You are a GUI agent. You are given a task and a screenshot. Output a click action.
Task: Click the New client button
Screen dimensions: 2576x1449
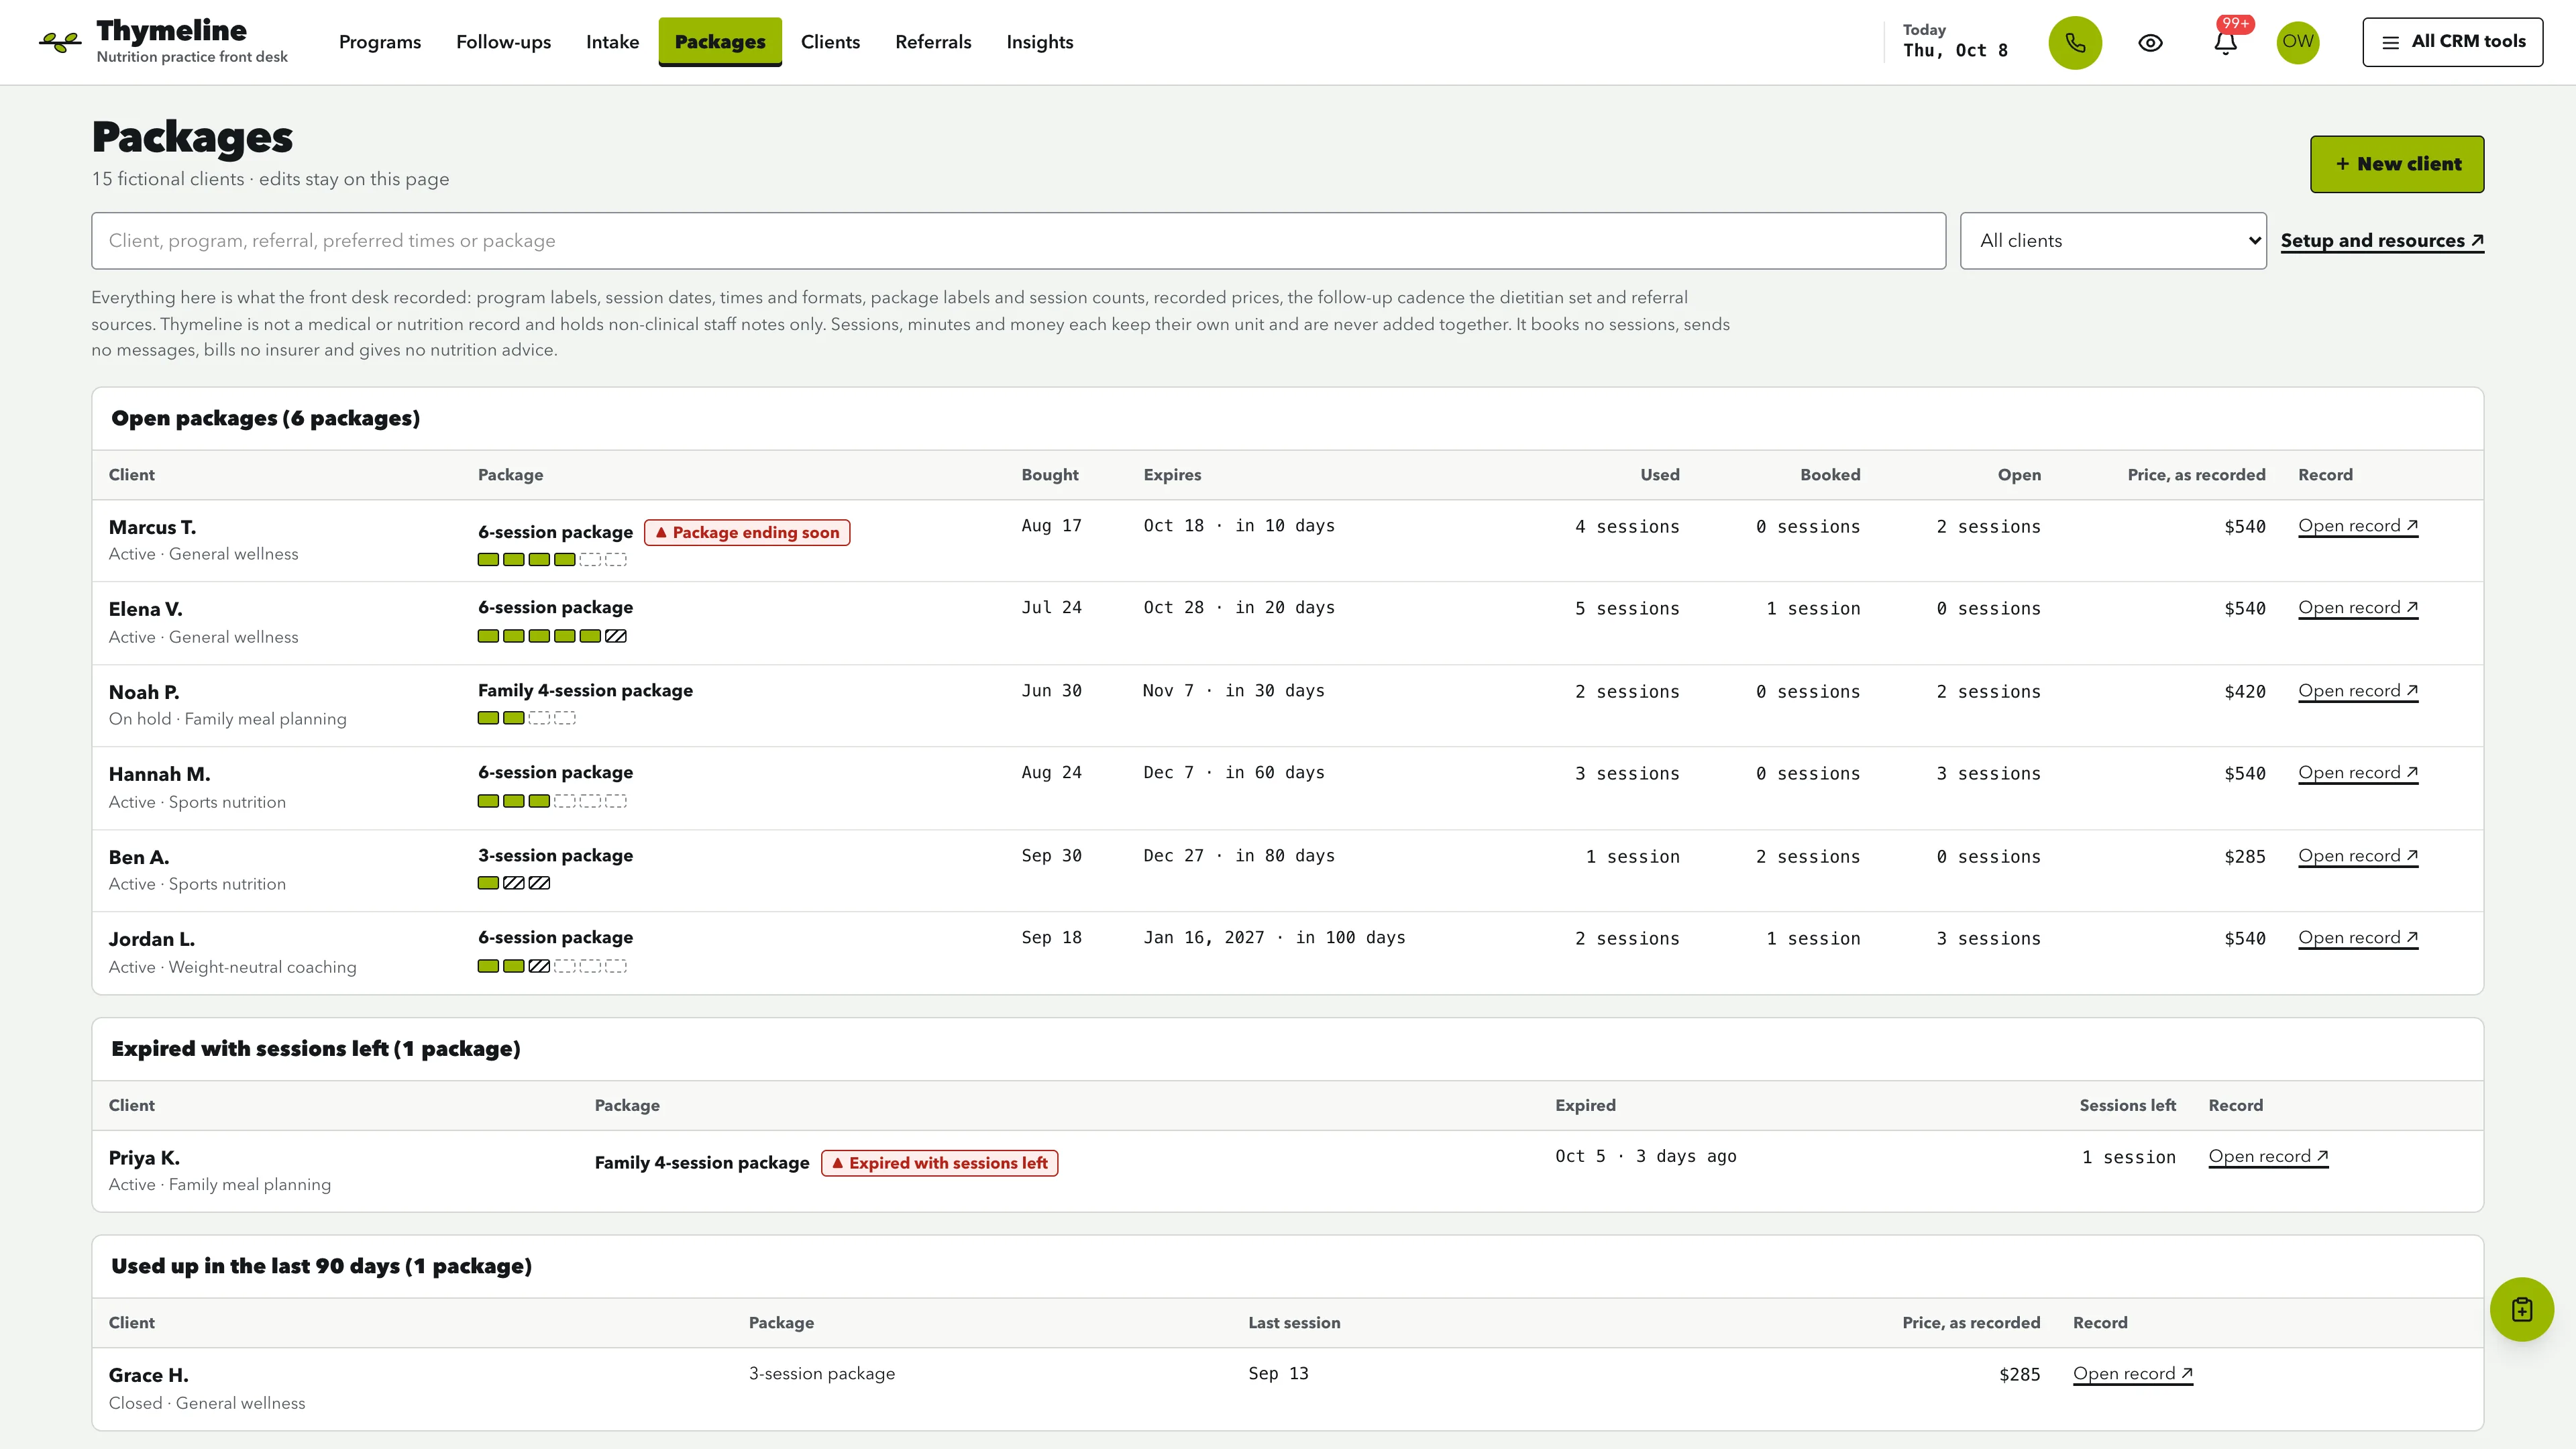click(x=2397, y=164)
